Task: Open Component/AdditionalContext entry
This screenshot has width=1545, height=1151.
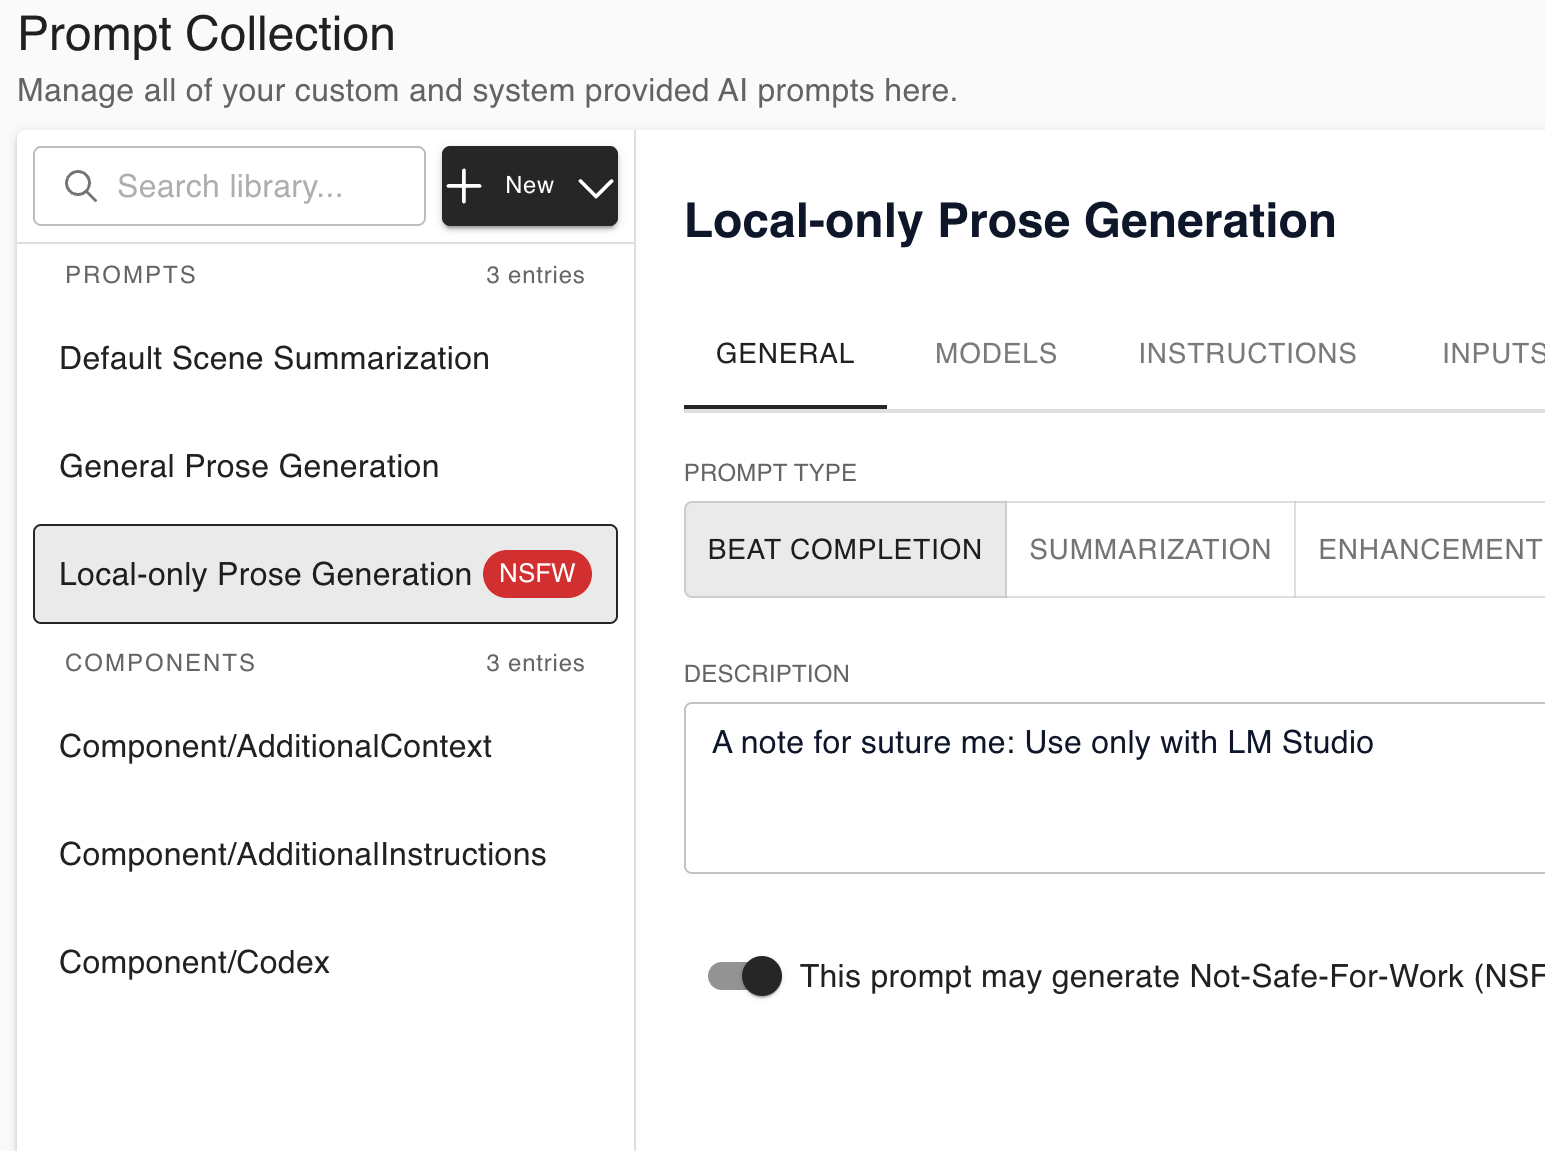Action: pyautogui.click(x=276, y=747)
